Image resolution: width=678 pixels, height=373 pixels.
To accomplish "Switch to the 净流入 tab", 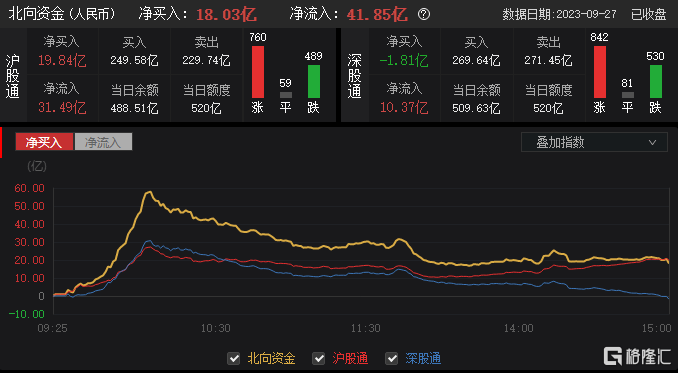I will pyautogui.click(x=103, y=142).
